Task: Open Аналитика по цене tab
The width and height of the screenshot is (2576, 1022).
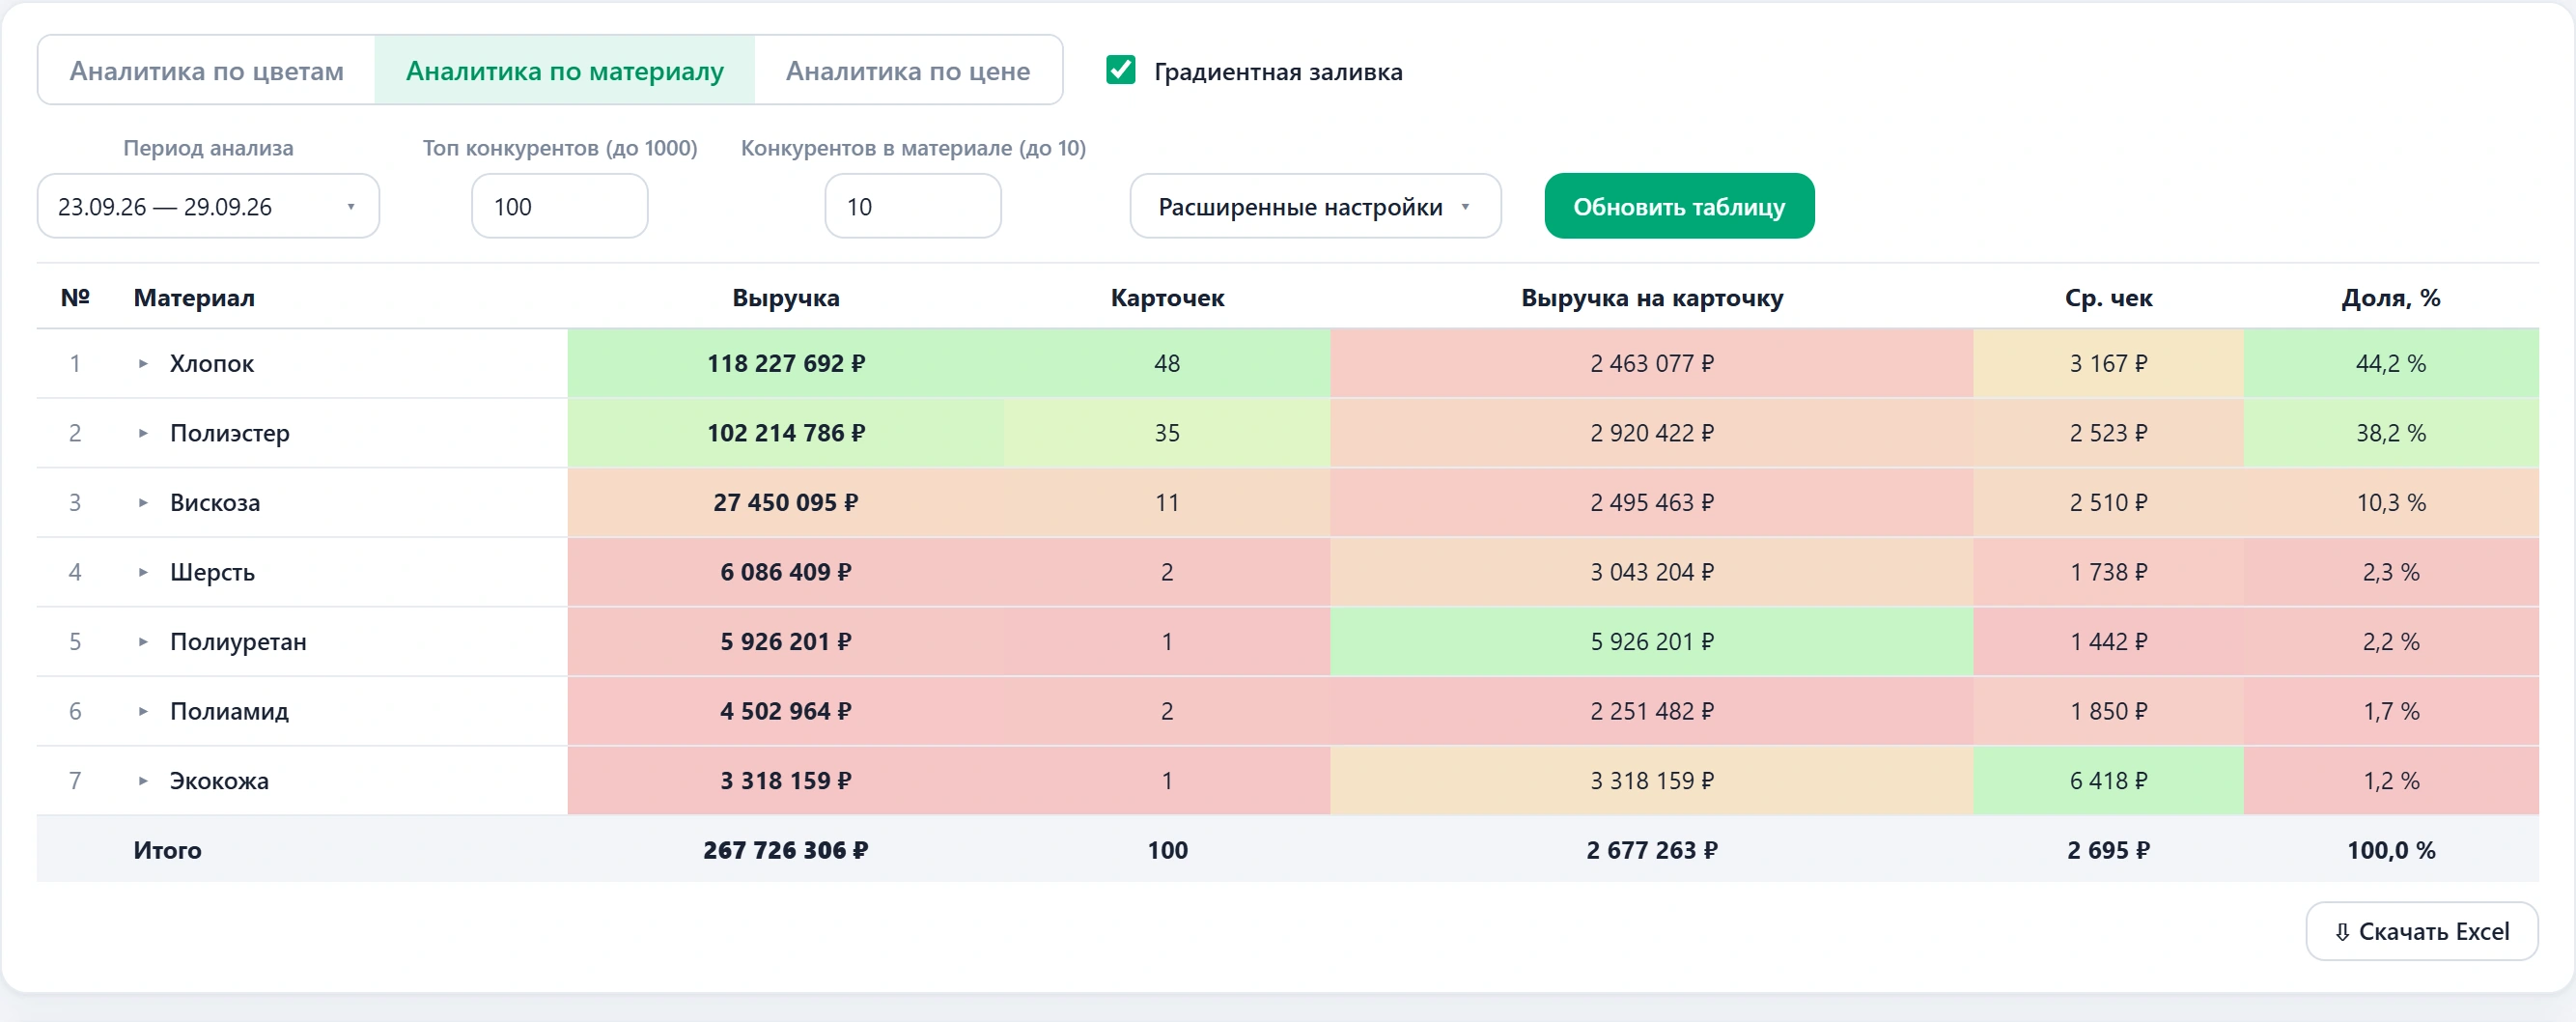Action: click(x=907, y=71)
